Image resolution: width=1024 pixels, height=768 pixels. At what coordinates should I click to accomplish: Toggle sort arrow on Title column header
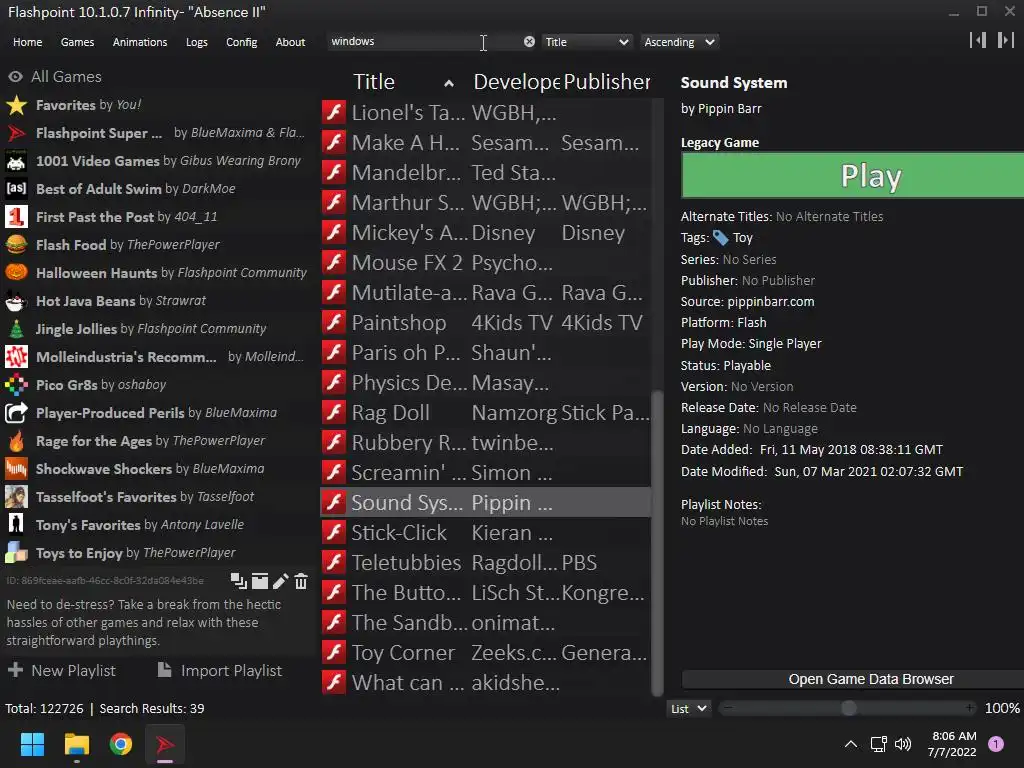(449, 83)
